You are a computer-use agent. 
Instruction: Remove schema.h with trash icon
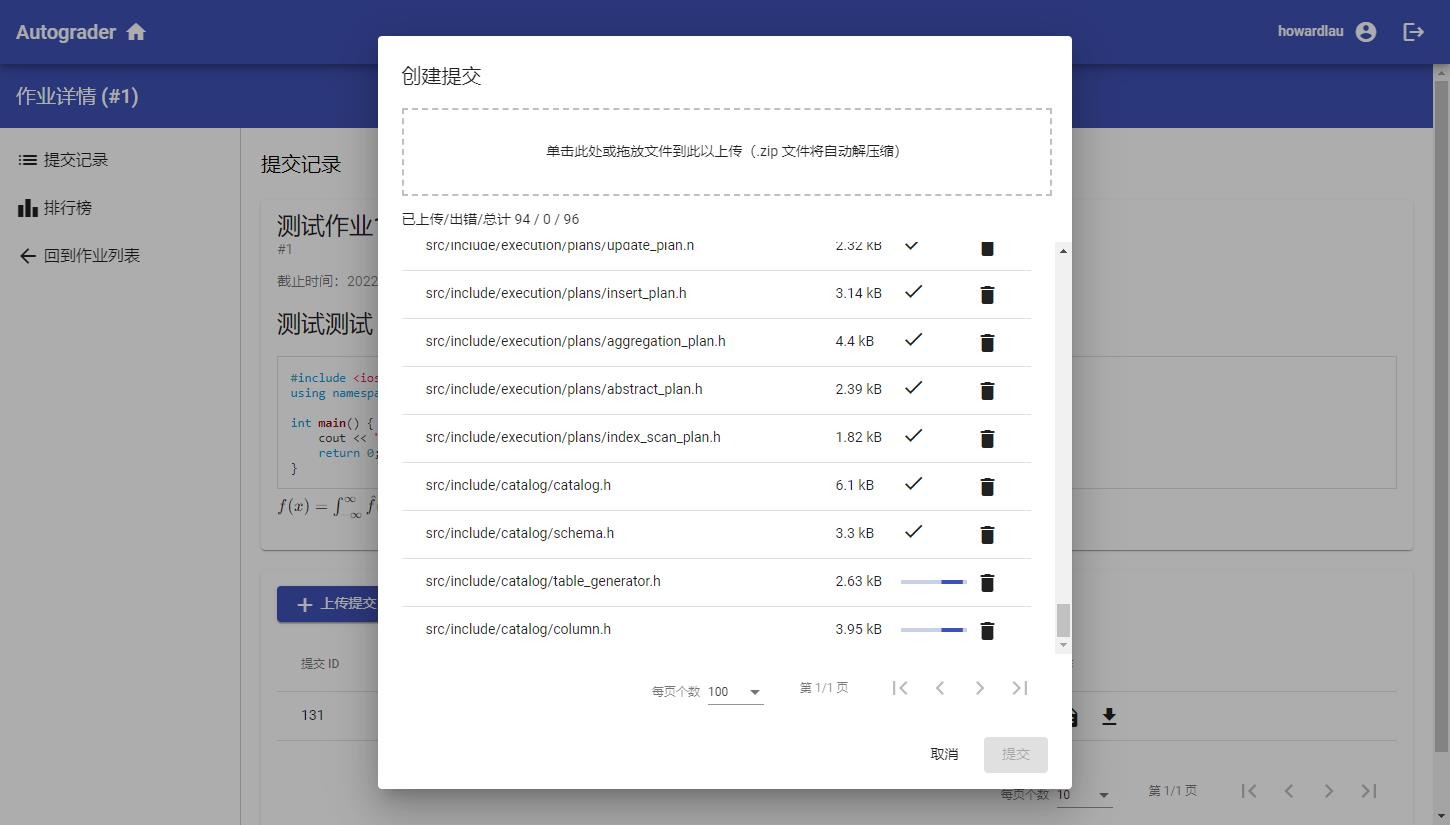pos(987,534)
